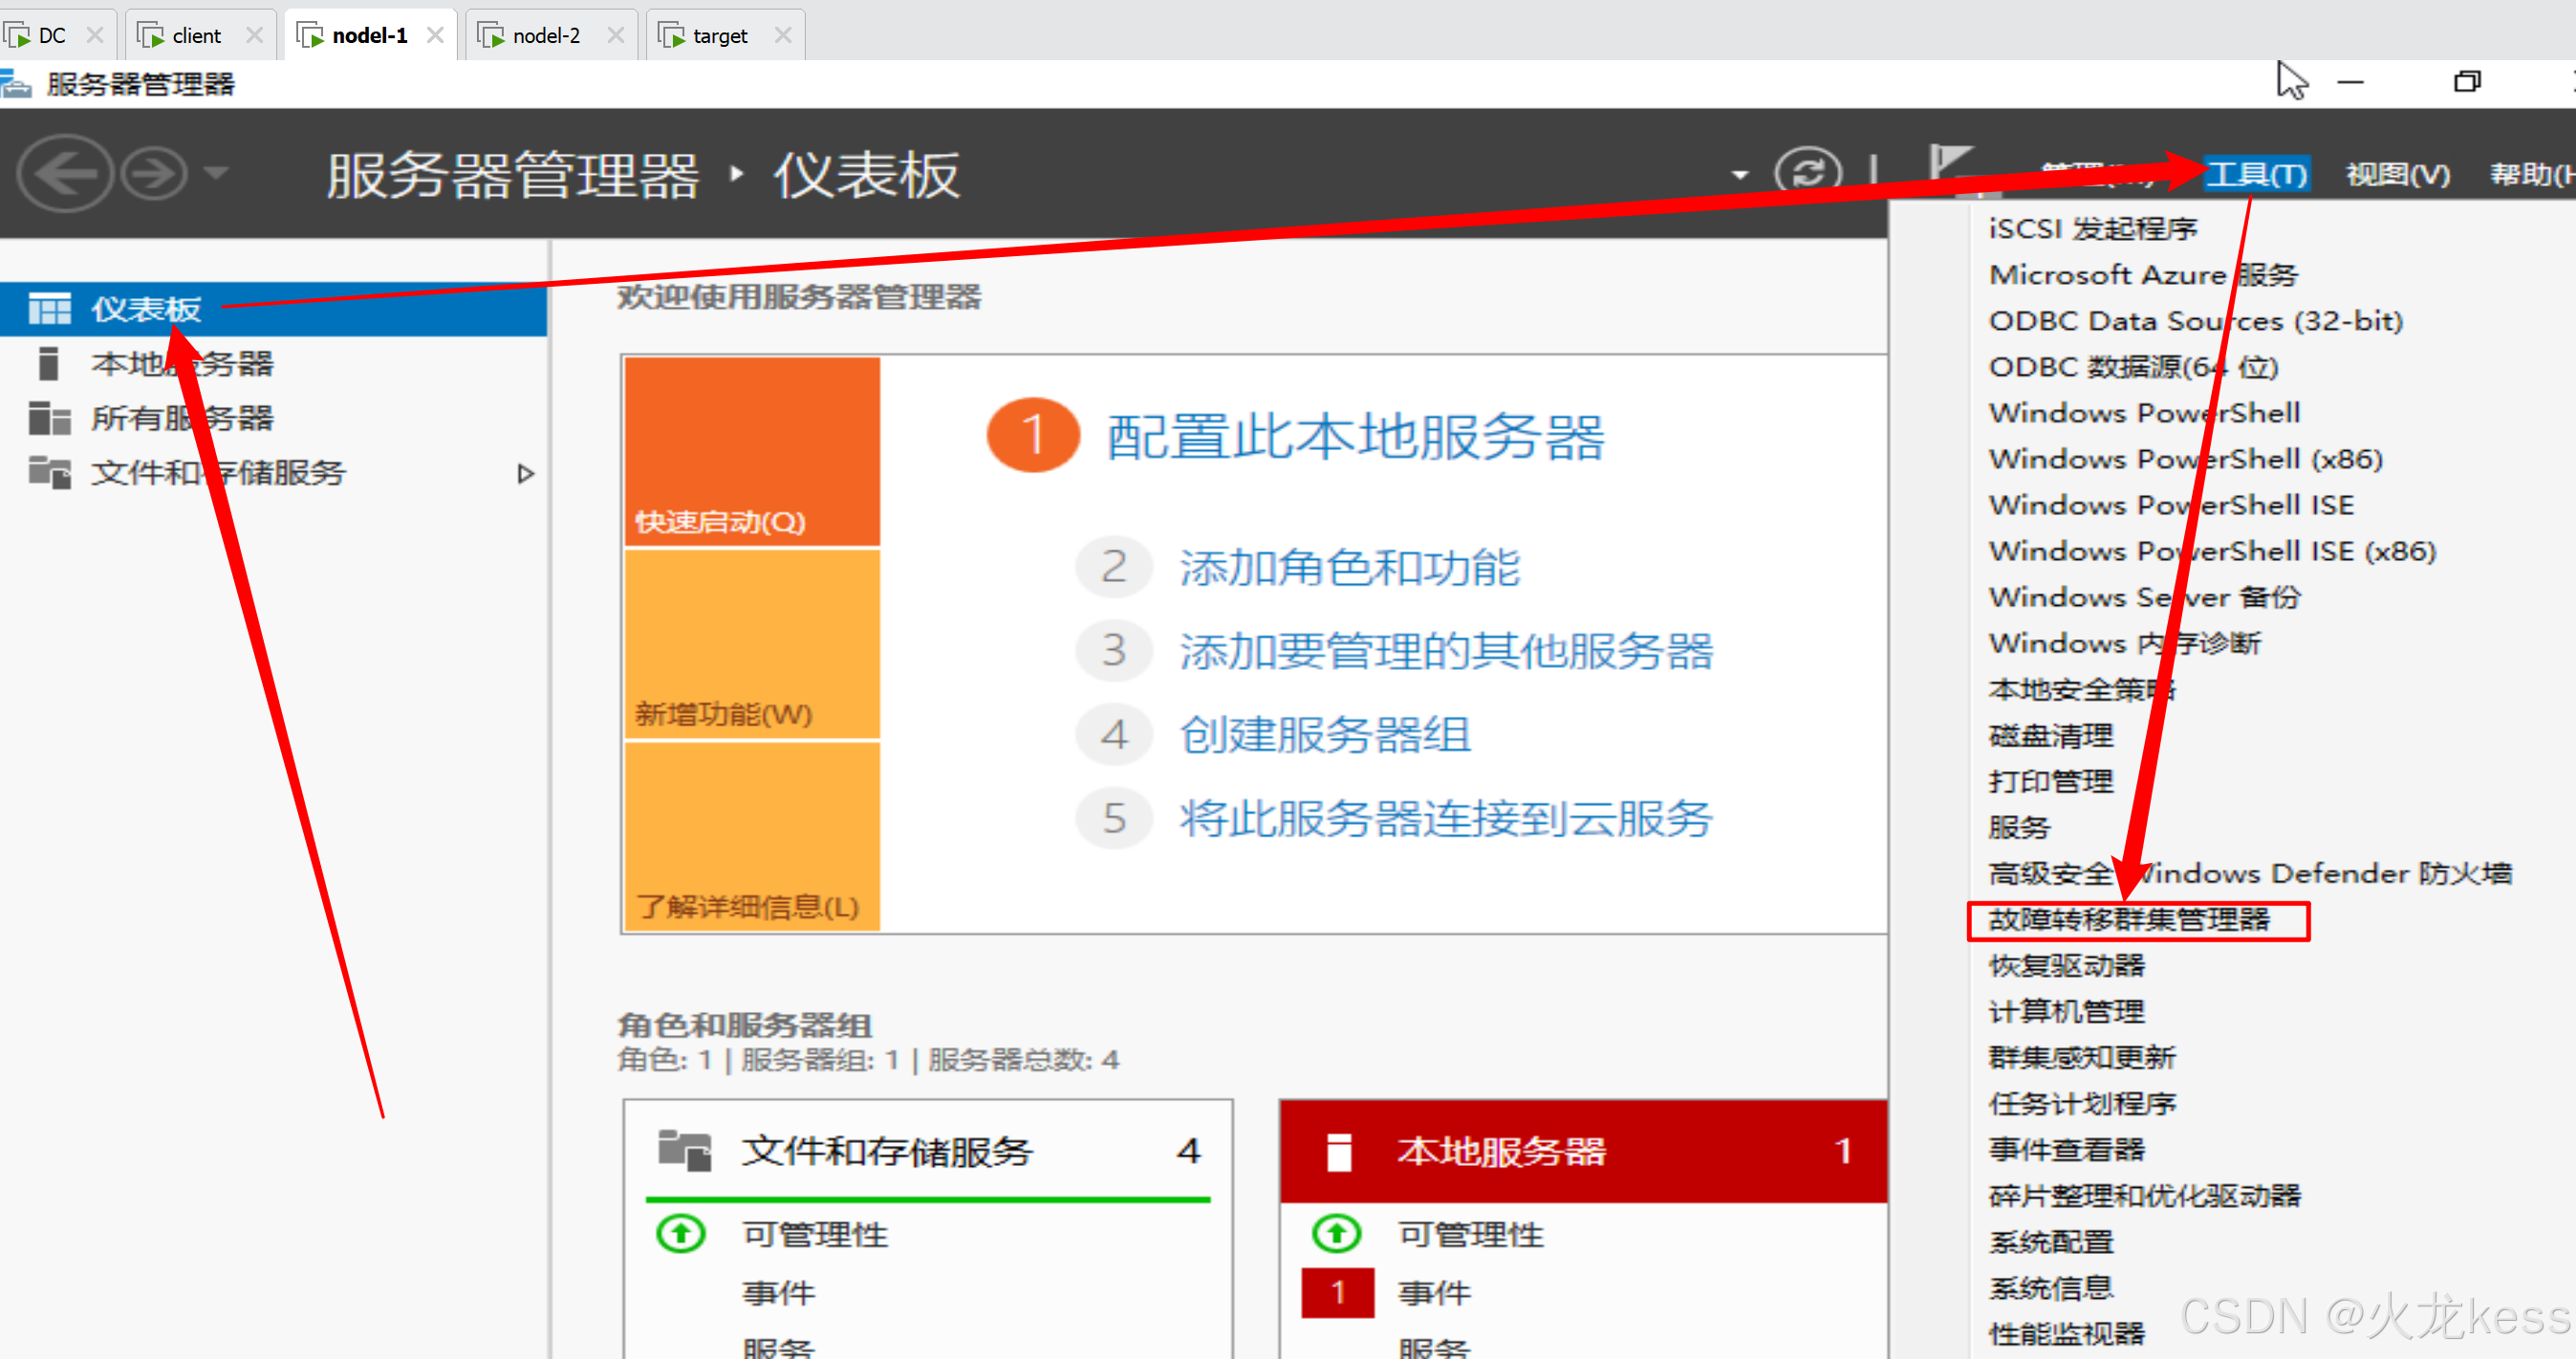Click the 创建服务器组 link
This screenshot has width=2576, height=1359.
[1324, 735]
